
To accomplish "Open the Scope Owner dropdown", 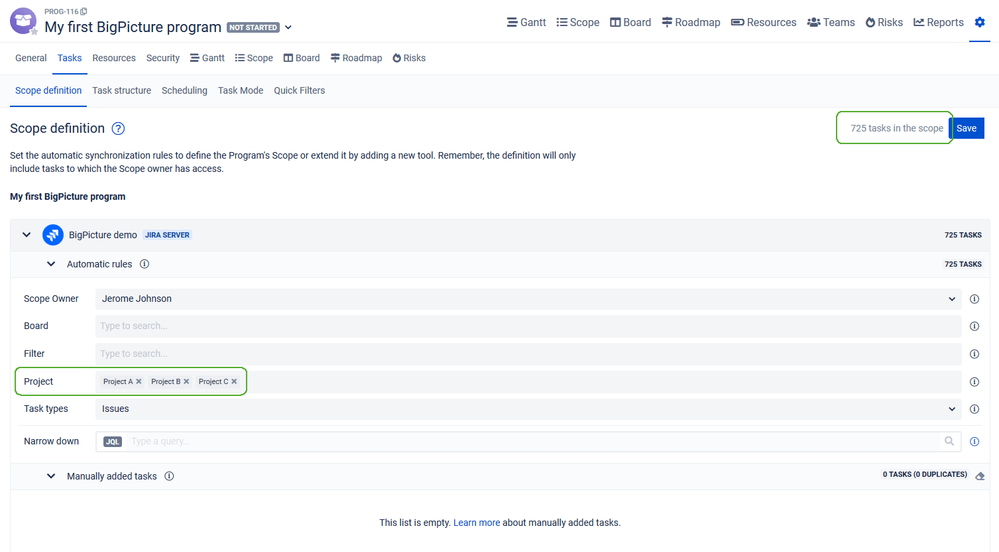I will click(x=528, y=299).
